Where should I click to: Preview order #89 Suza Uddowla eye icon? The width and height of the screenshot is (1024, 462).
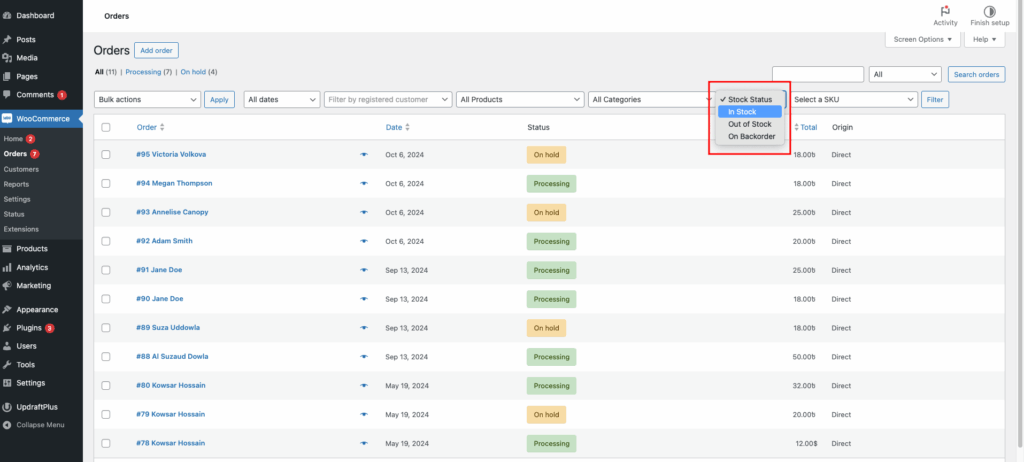(364, 327)
